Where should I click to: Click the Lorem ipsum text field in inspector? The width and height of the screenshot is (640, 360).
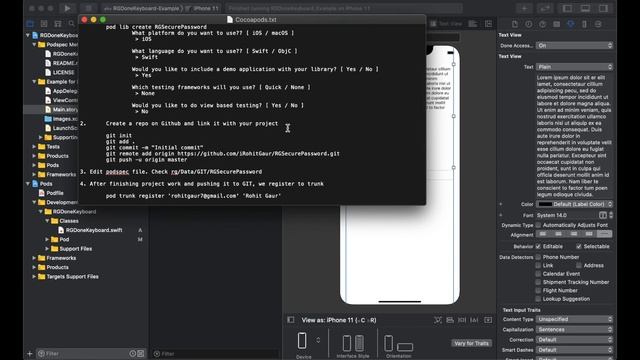(x=575, y=136)
